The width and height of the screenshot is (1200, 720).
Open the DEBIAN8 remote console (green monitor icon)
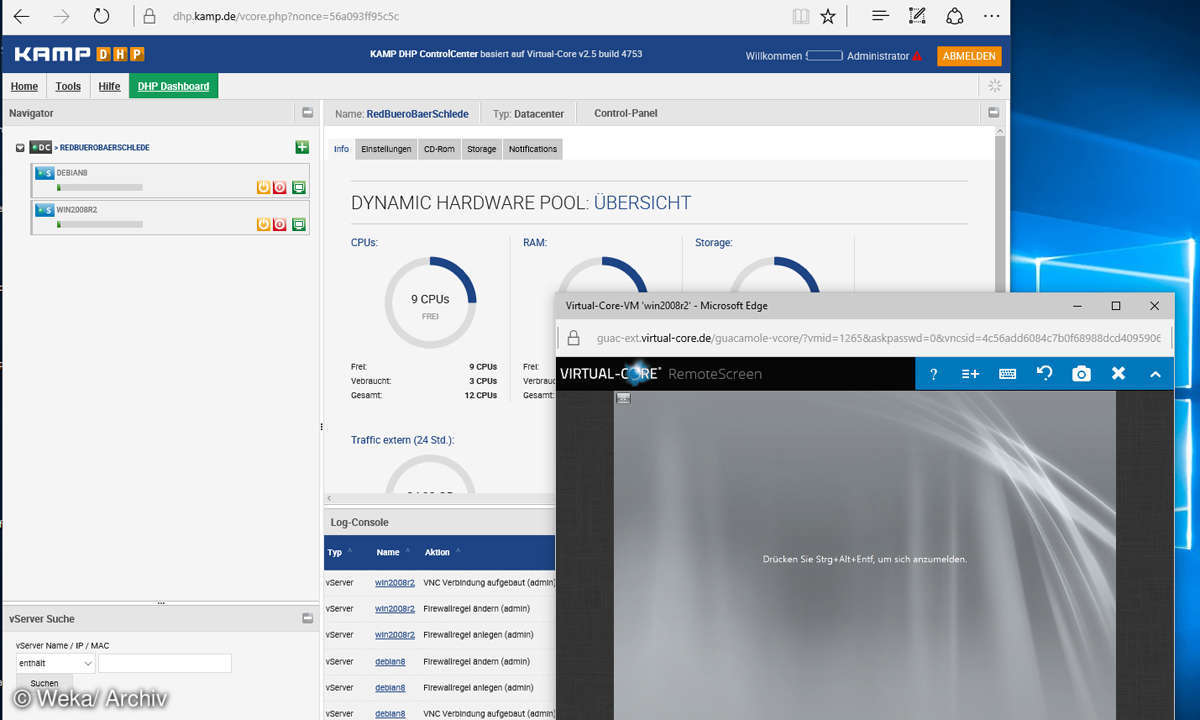pos(298,187)
